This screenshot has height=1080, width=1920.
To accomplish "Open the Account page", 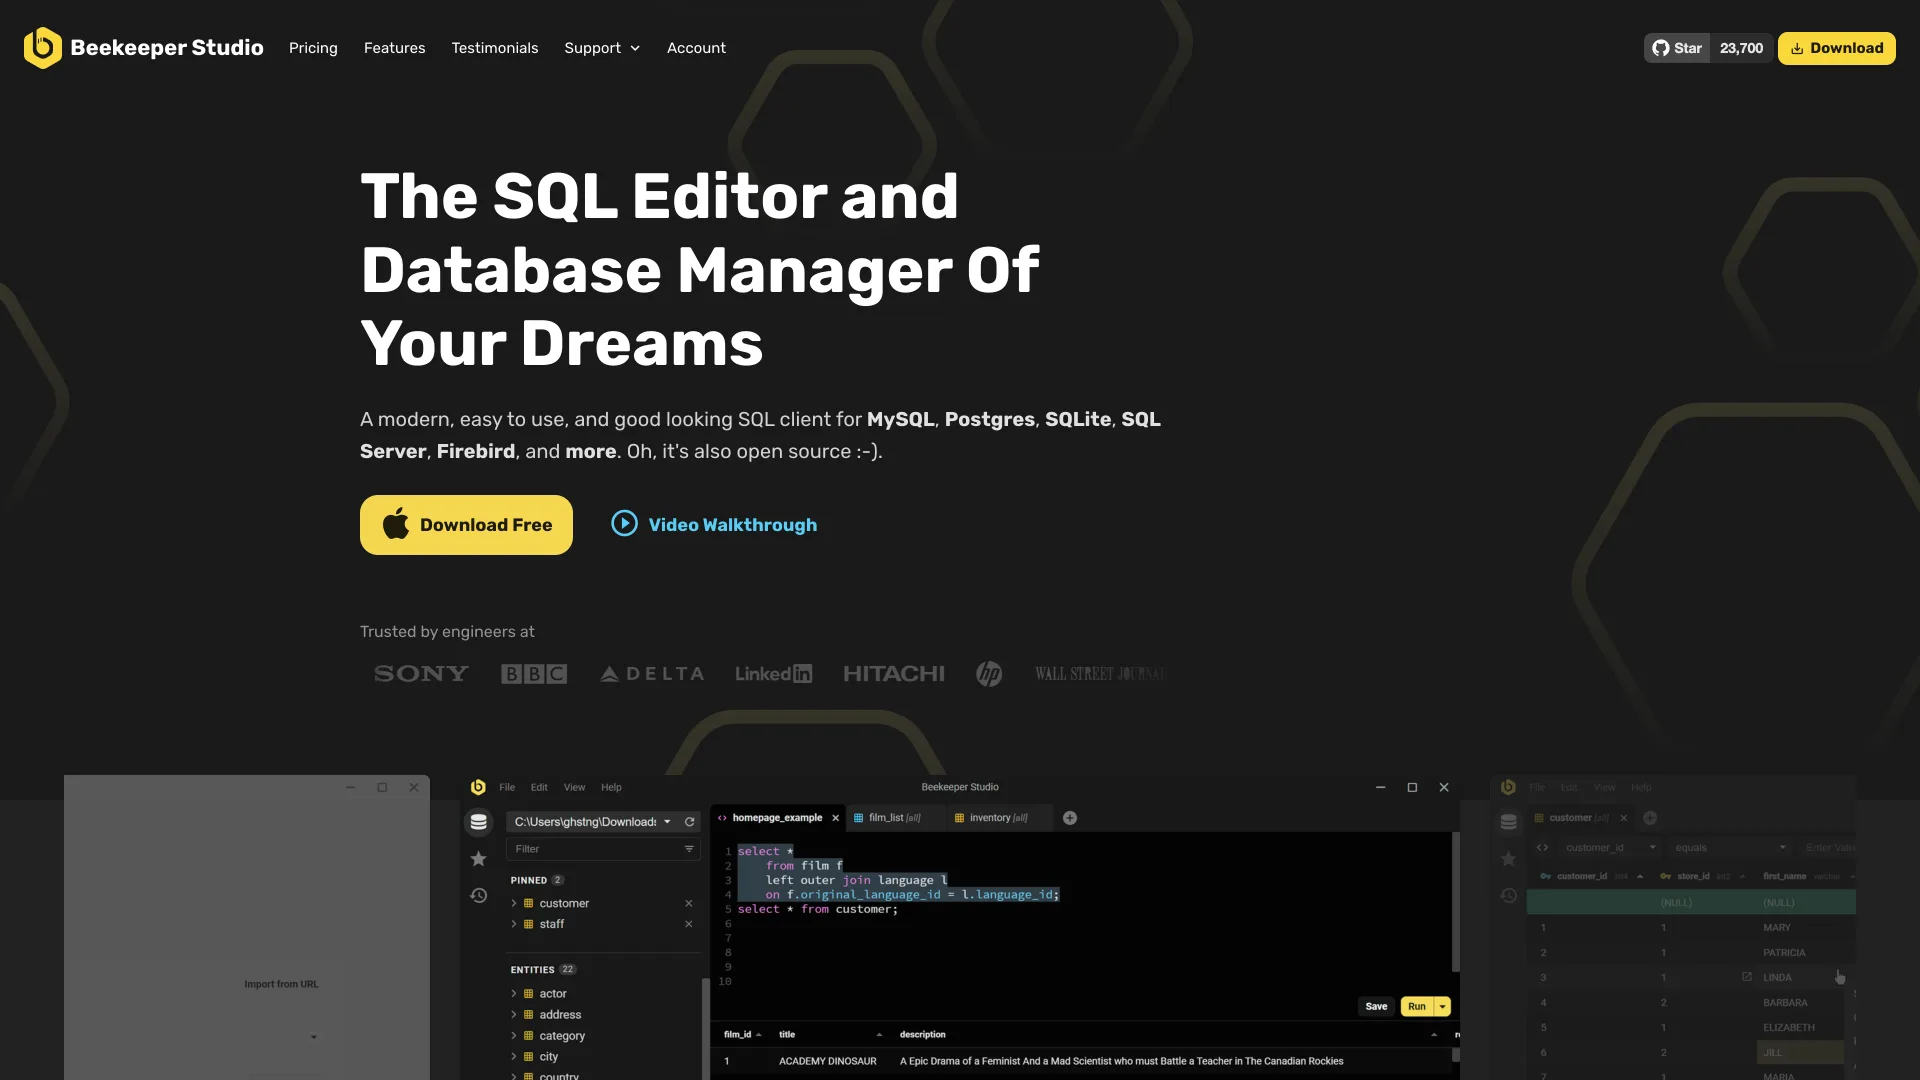I will (x=696, y=48).
